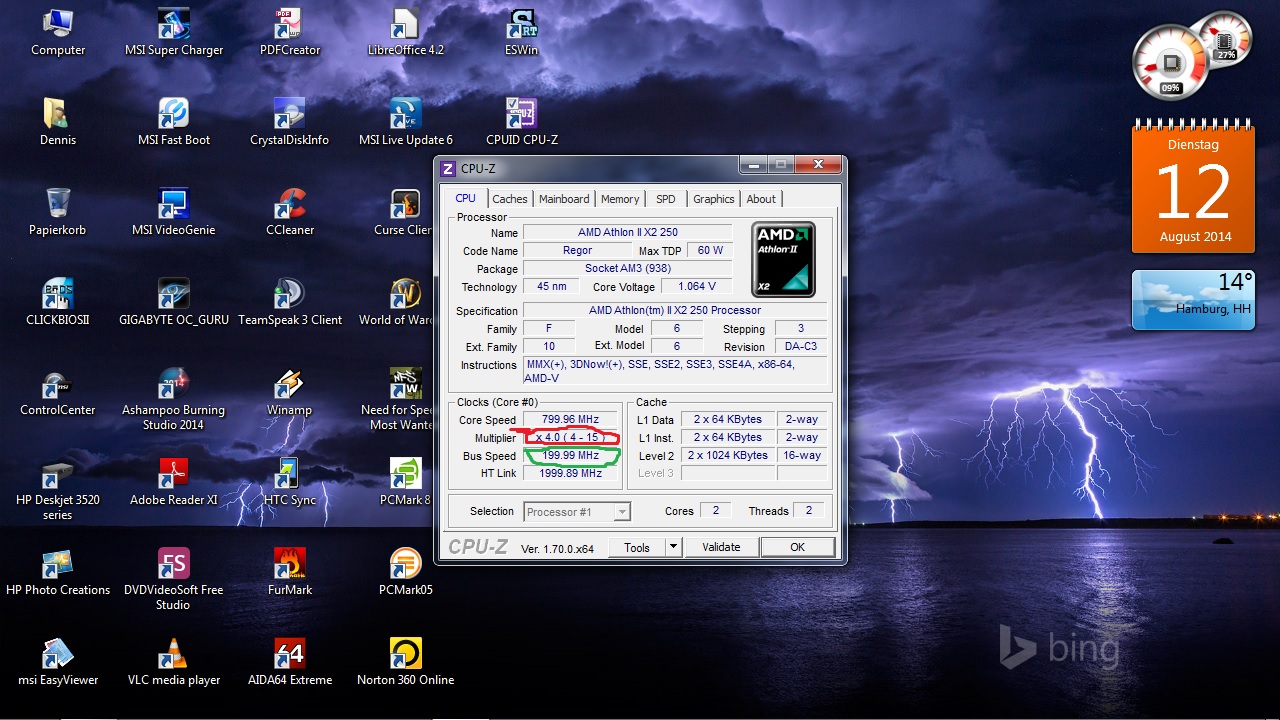Open Winamp desktop shortcut
Image resolution: width=1280 pixels, height=720 pixels.
click(290, 392)
